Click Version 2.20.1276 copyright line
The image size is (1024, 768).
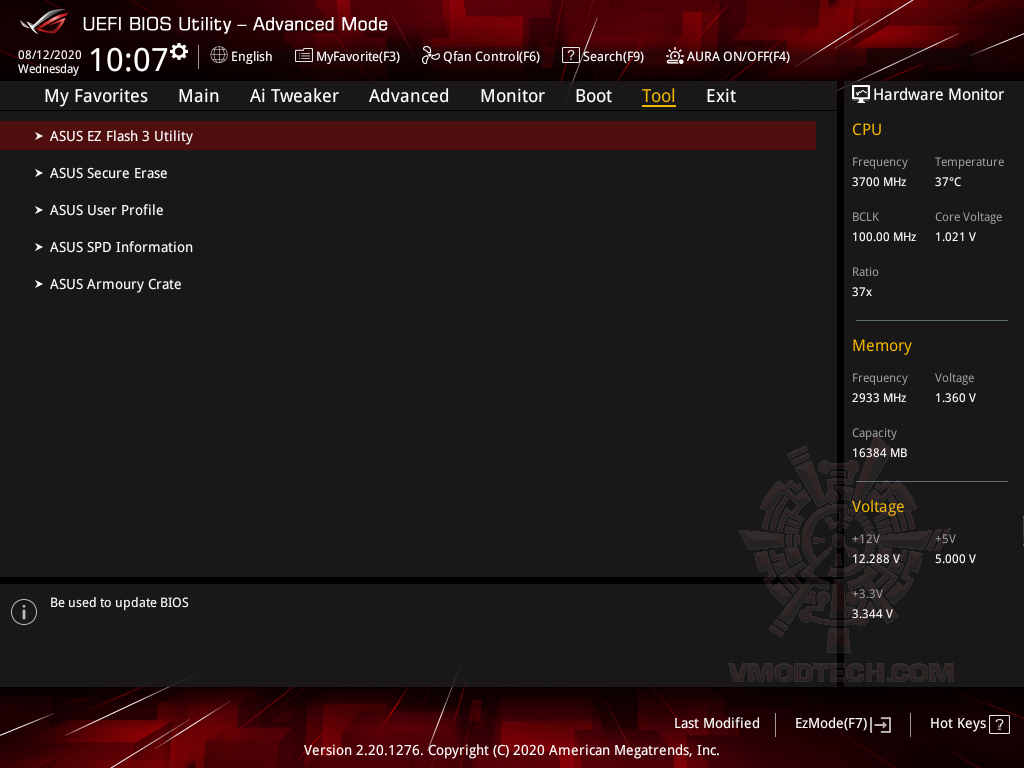511,750
